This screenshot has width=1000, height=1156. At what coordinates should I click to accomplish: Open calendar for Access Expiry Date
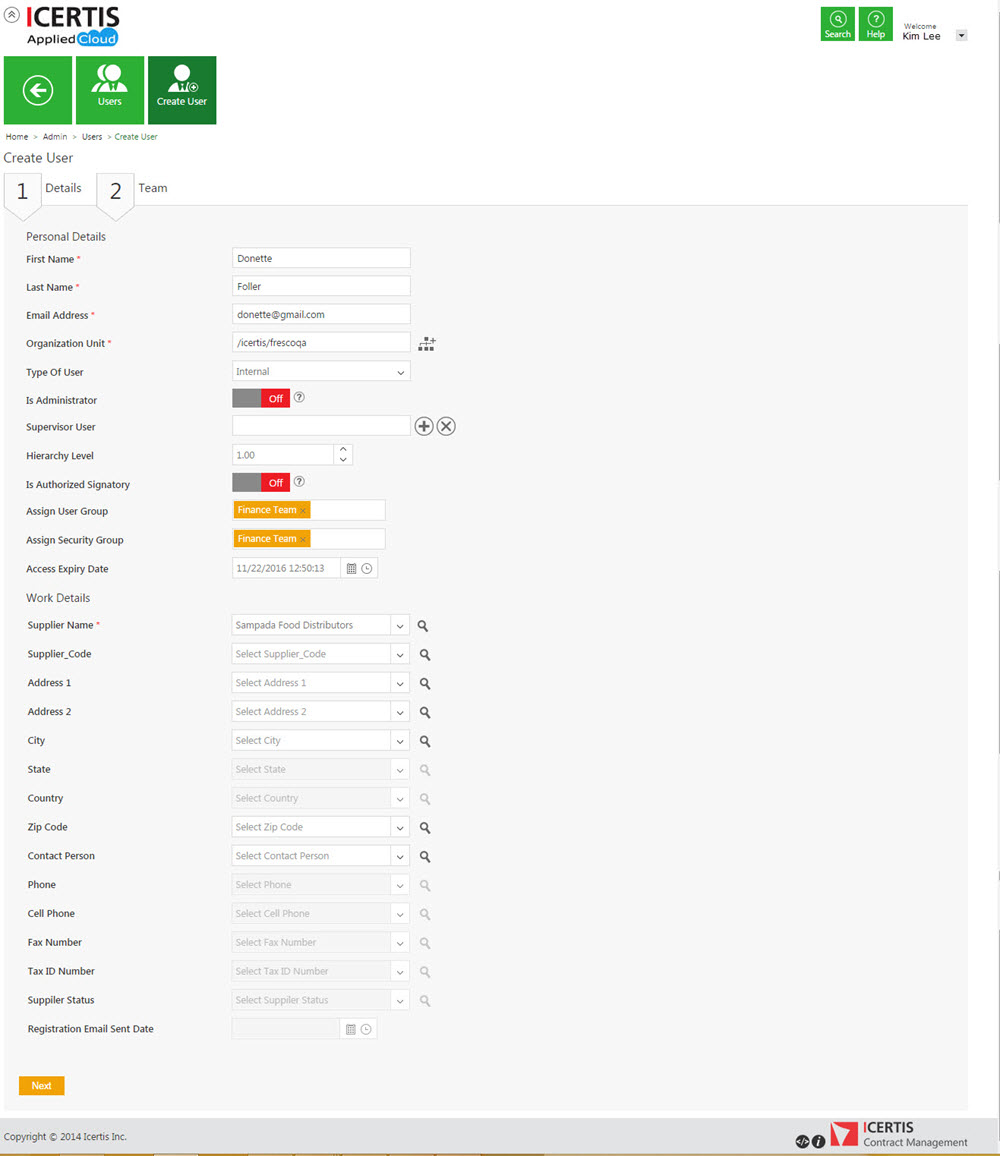(351, 569)
